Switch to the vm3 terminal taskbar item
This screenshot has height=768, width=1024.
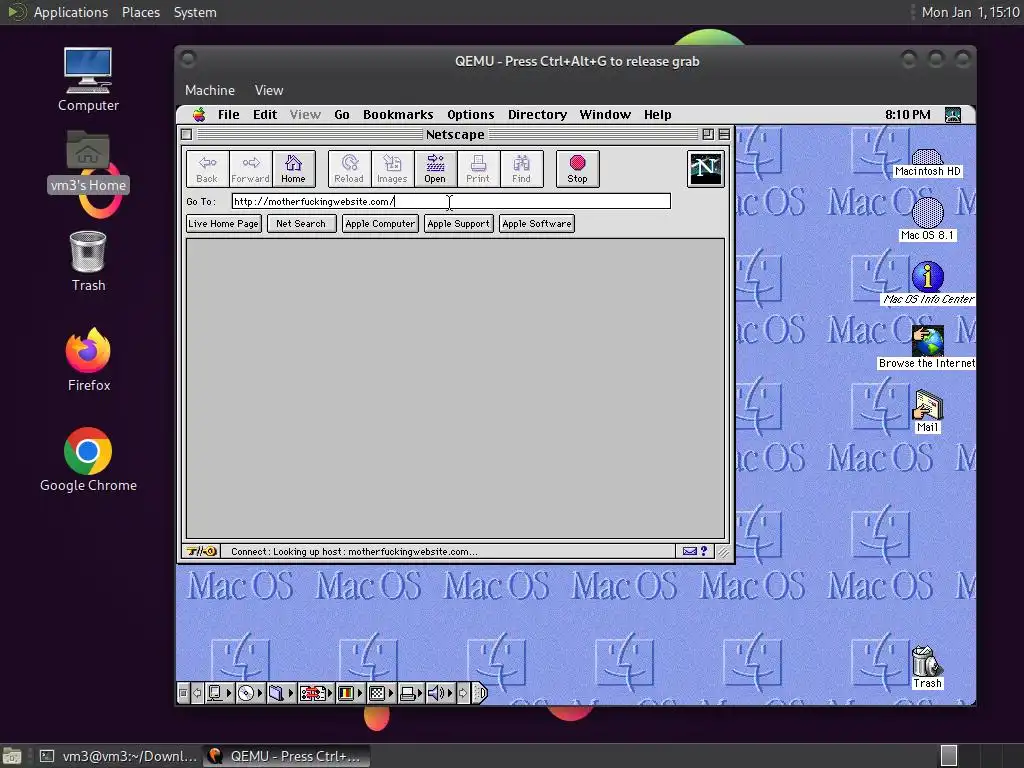(118, 756)
